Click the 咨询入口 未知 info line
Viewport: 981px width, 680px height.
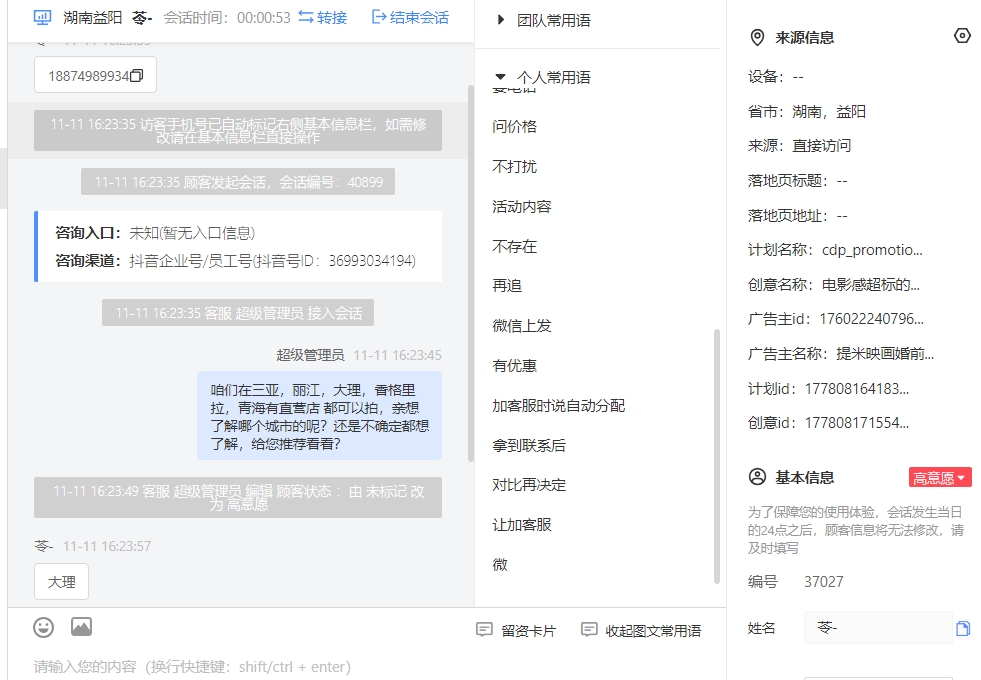pos(155,233)
